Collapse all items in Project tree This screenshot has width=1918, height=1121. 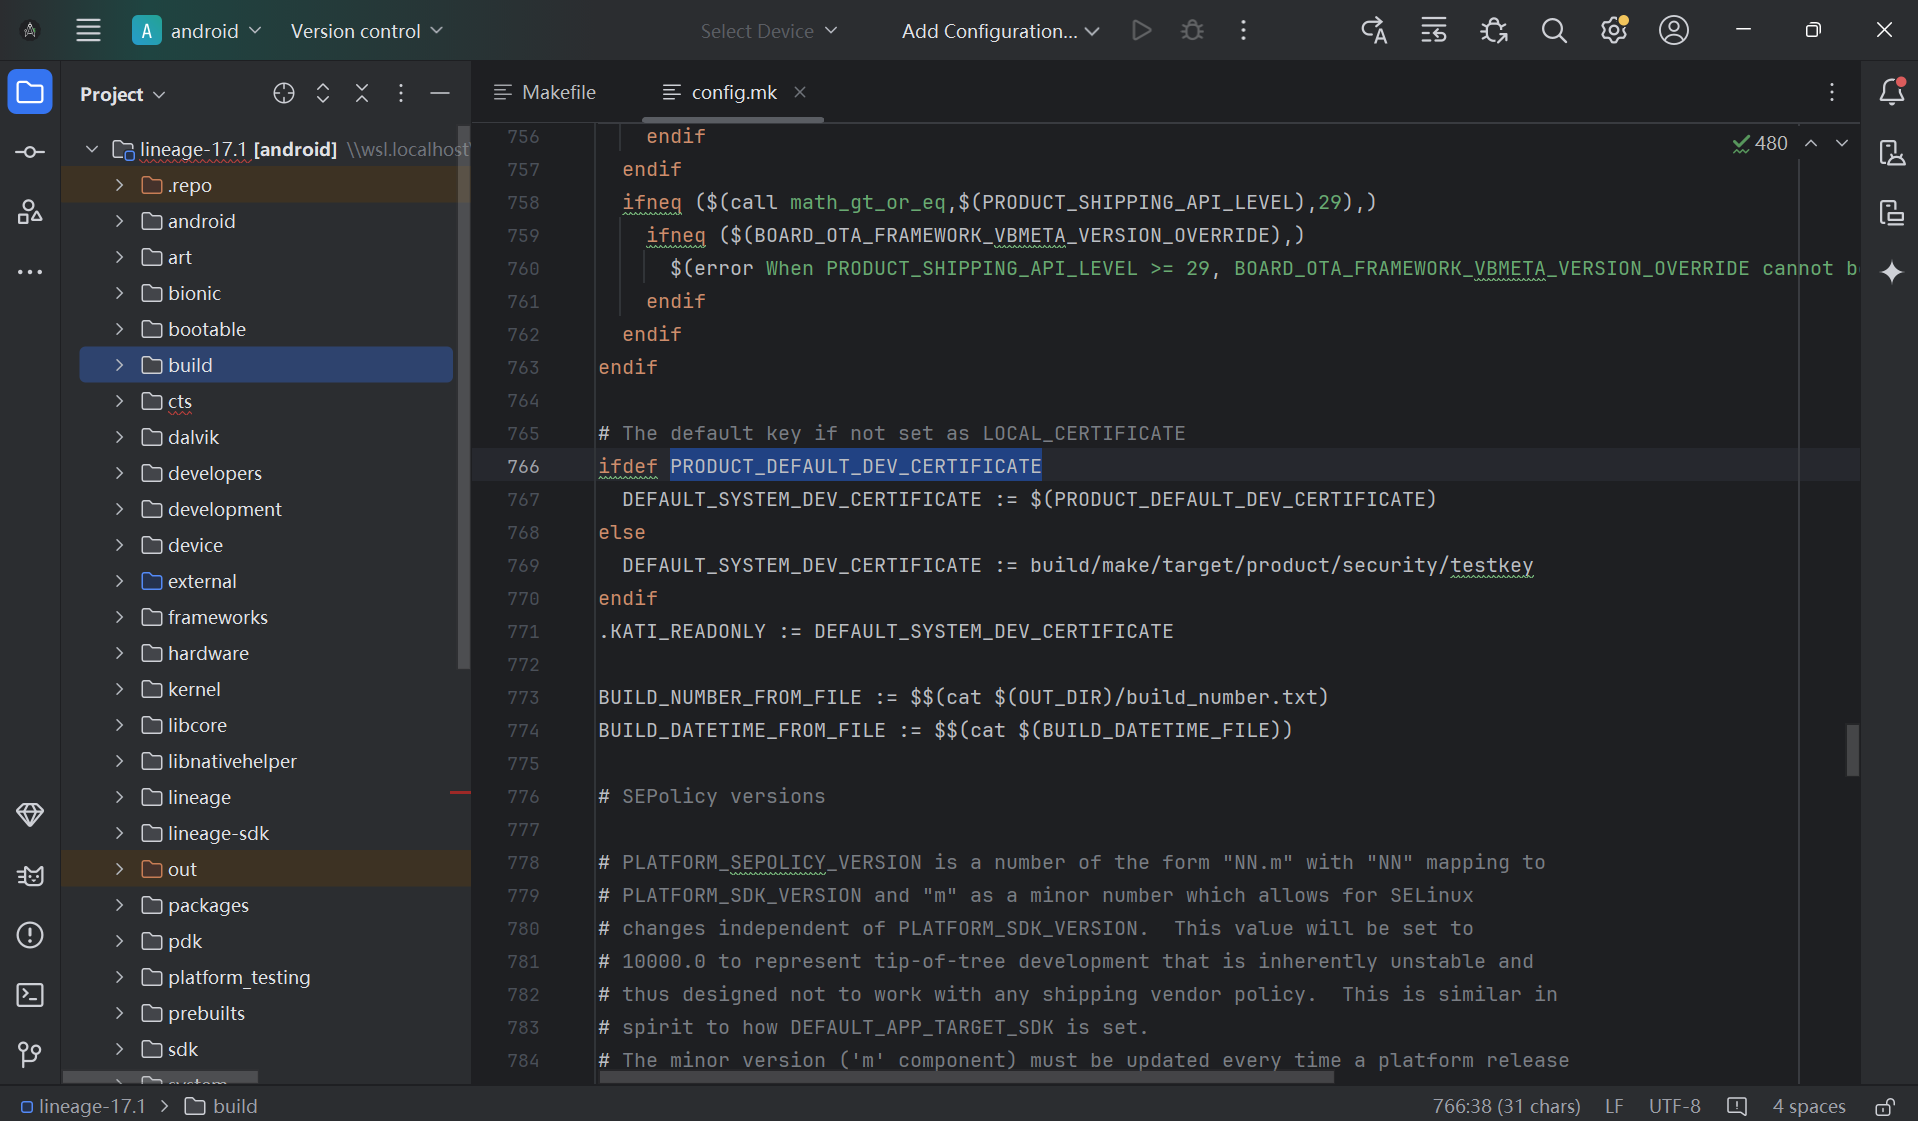pyautogui.click(x=362, y=93)
